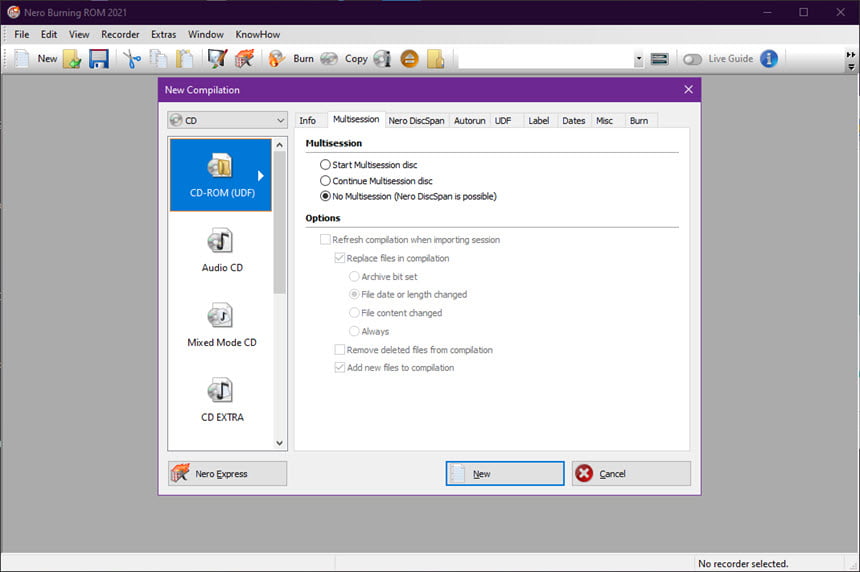
Task: Open the Extras menu
Action: tap(163, 34)
